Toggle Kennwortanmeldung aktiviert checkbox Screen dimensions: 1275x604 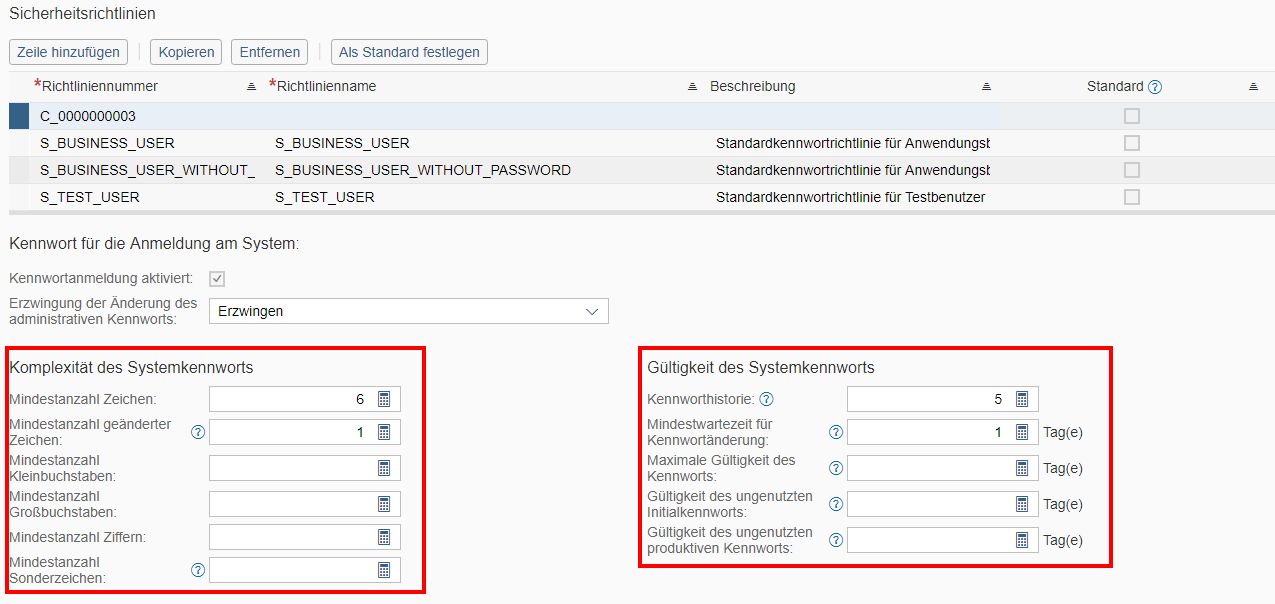coord(217,278)
